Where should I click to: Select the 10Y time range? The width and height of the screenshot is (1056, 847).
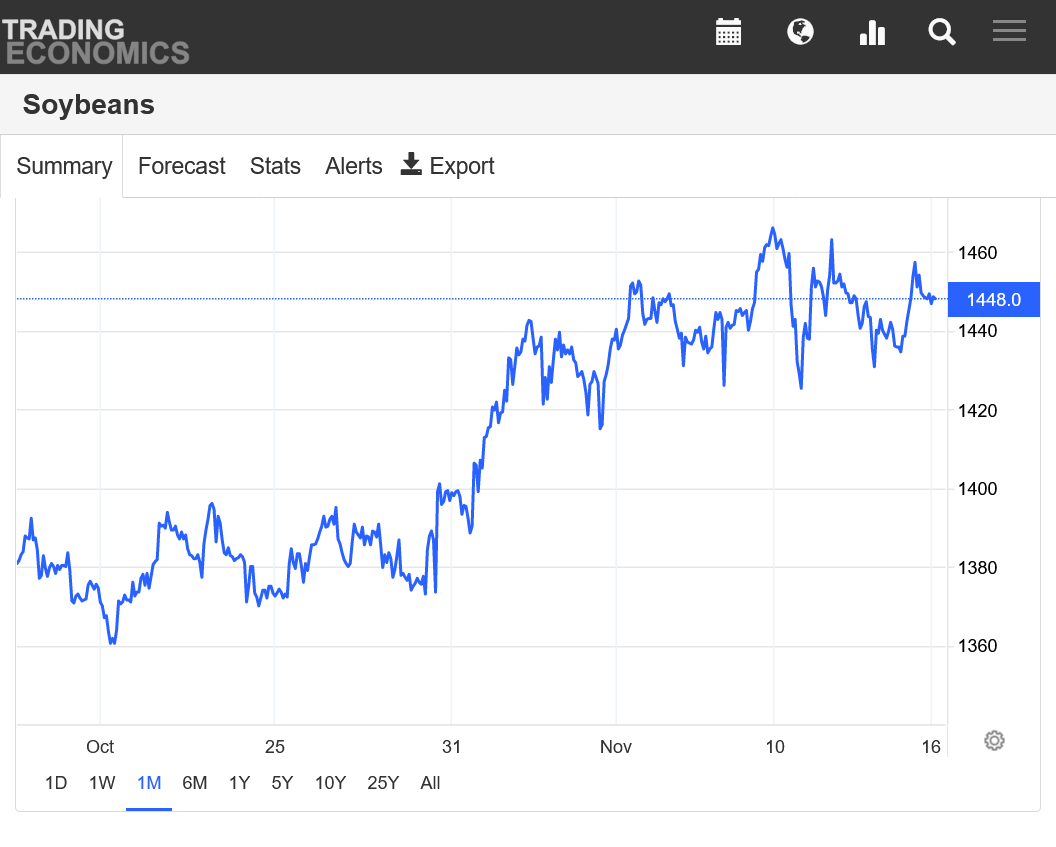coord(330,783)
